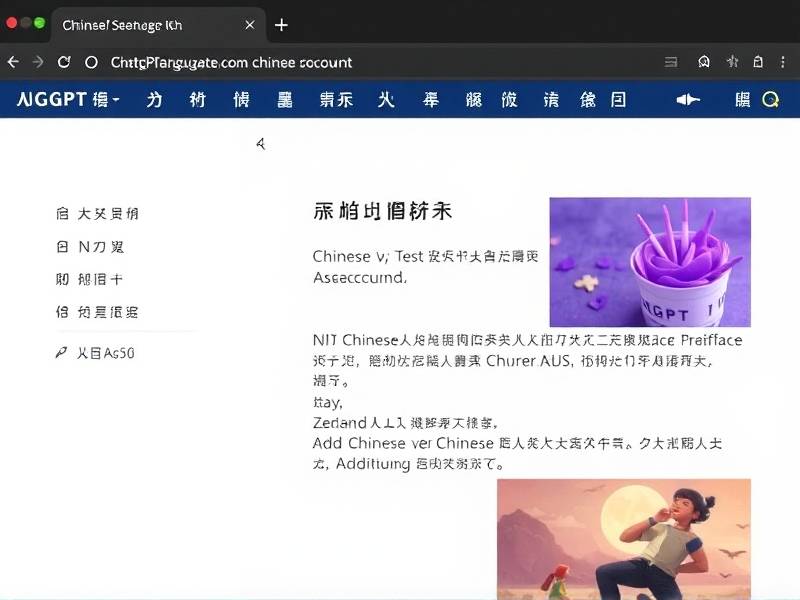Expand the NGGPT dropdown in the navbar
800x600 pixels.
point(68,99)
